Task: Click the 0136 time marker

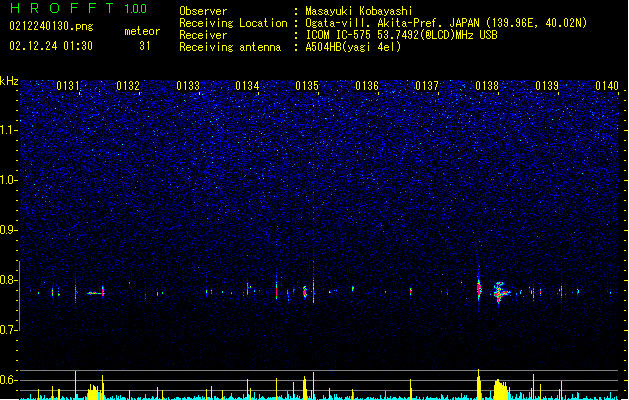Action: 367,86
